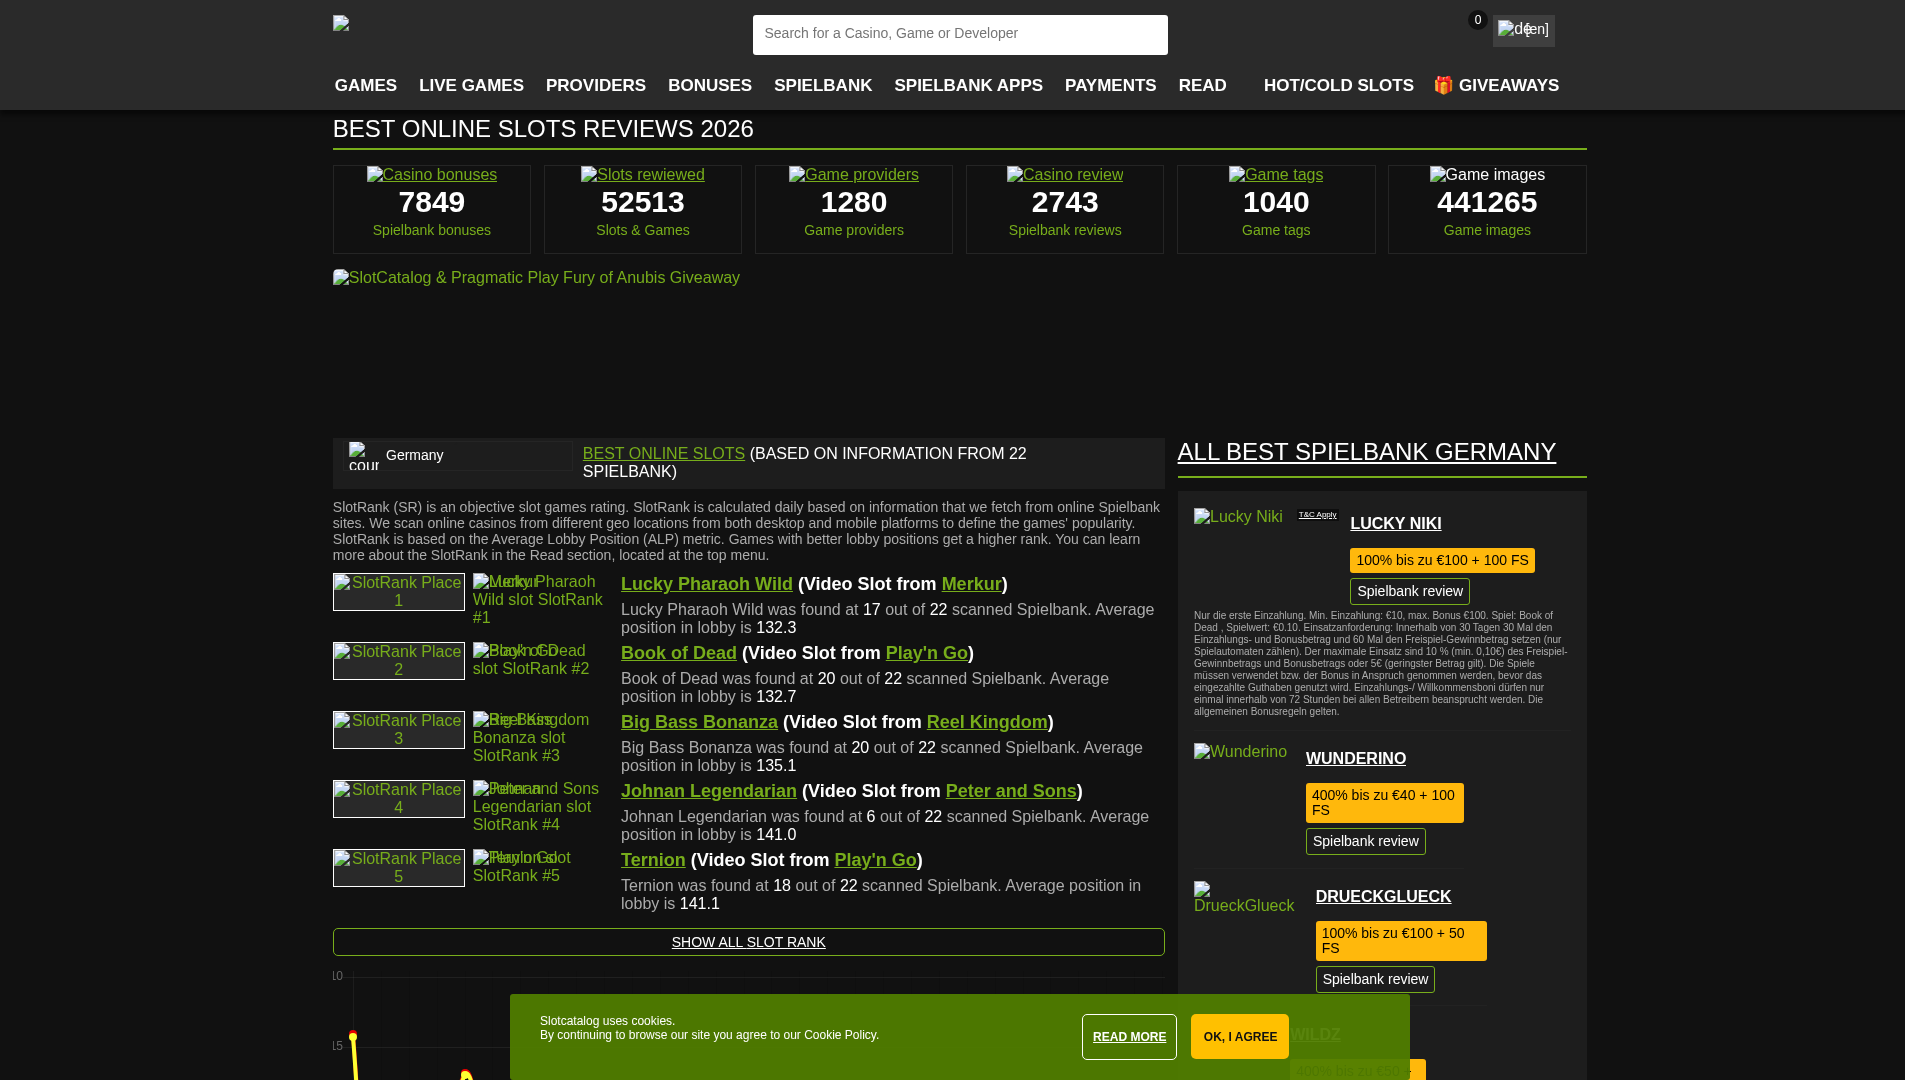The image size is (1905, 1080).
Task: Open the Live Games menu
Action: [x=471, y=86]
